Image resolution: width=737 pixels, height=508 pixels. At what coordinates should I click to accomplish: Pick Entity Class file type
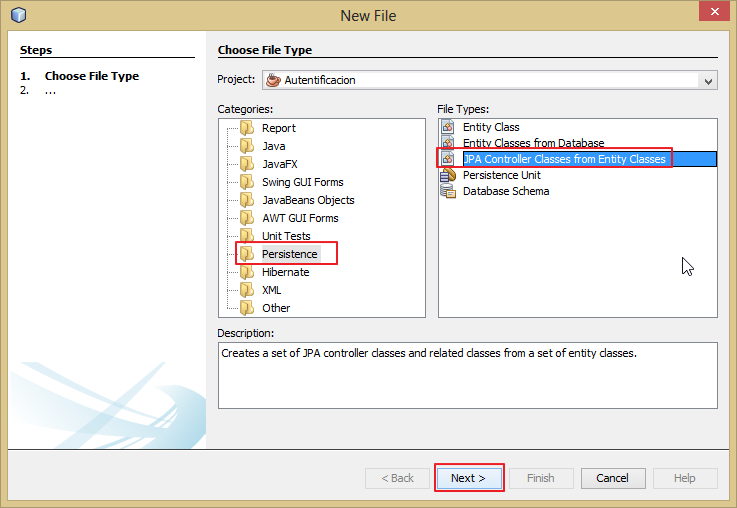click(491, 127)
